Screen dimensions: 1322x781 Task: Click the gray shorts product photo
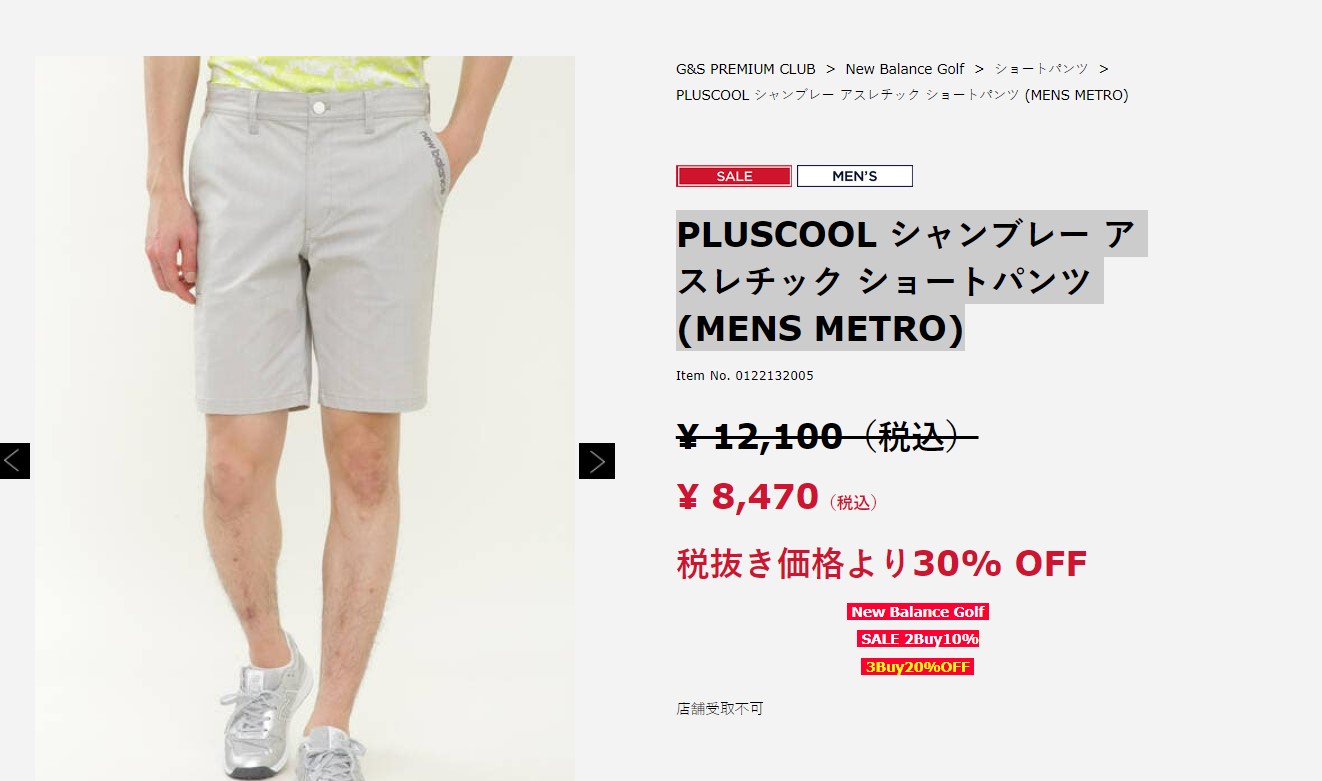tap(305, 418)
